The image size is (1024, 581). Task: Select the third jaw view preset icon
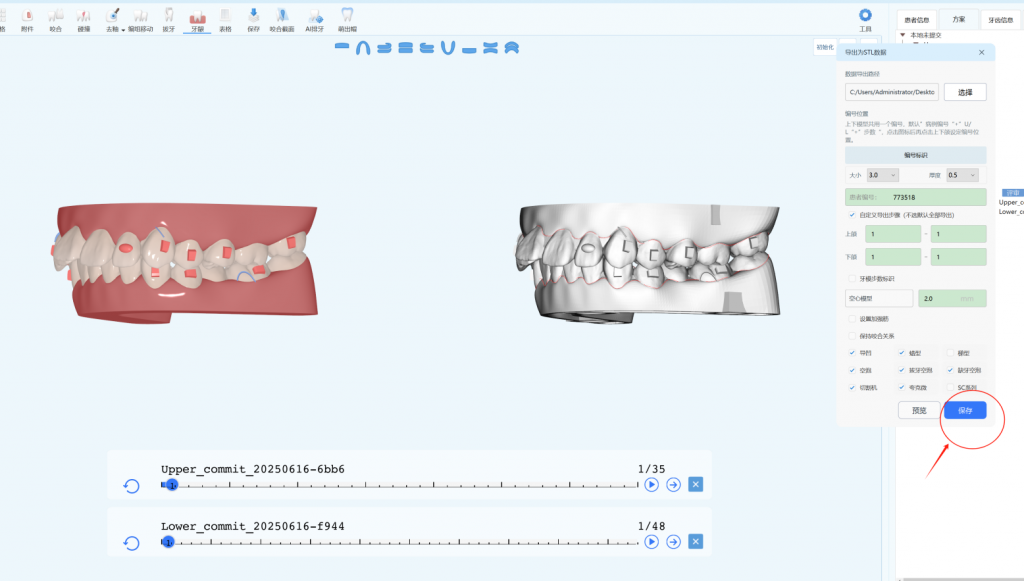[x=385, y=48]
